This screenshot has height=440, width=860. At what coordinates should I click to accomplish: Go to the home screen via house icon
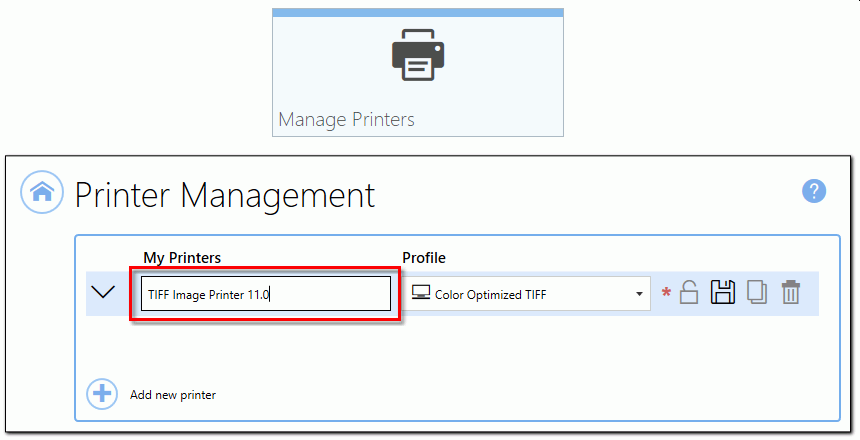42,192
